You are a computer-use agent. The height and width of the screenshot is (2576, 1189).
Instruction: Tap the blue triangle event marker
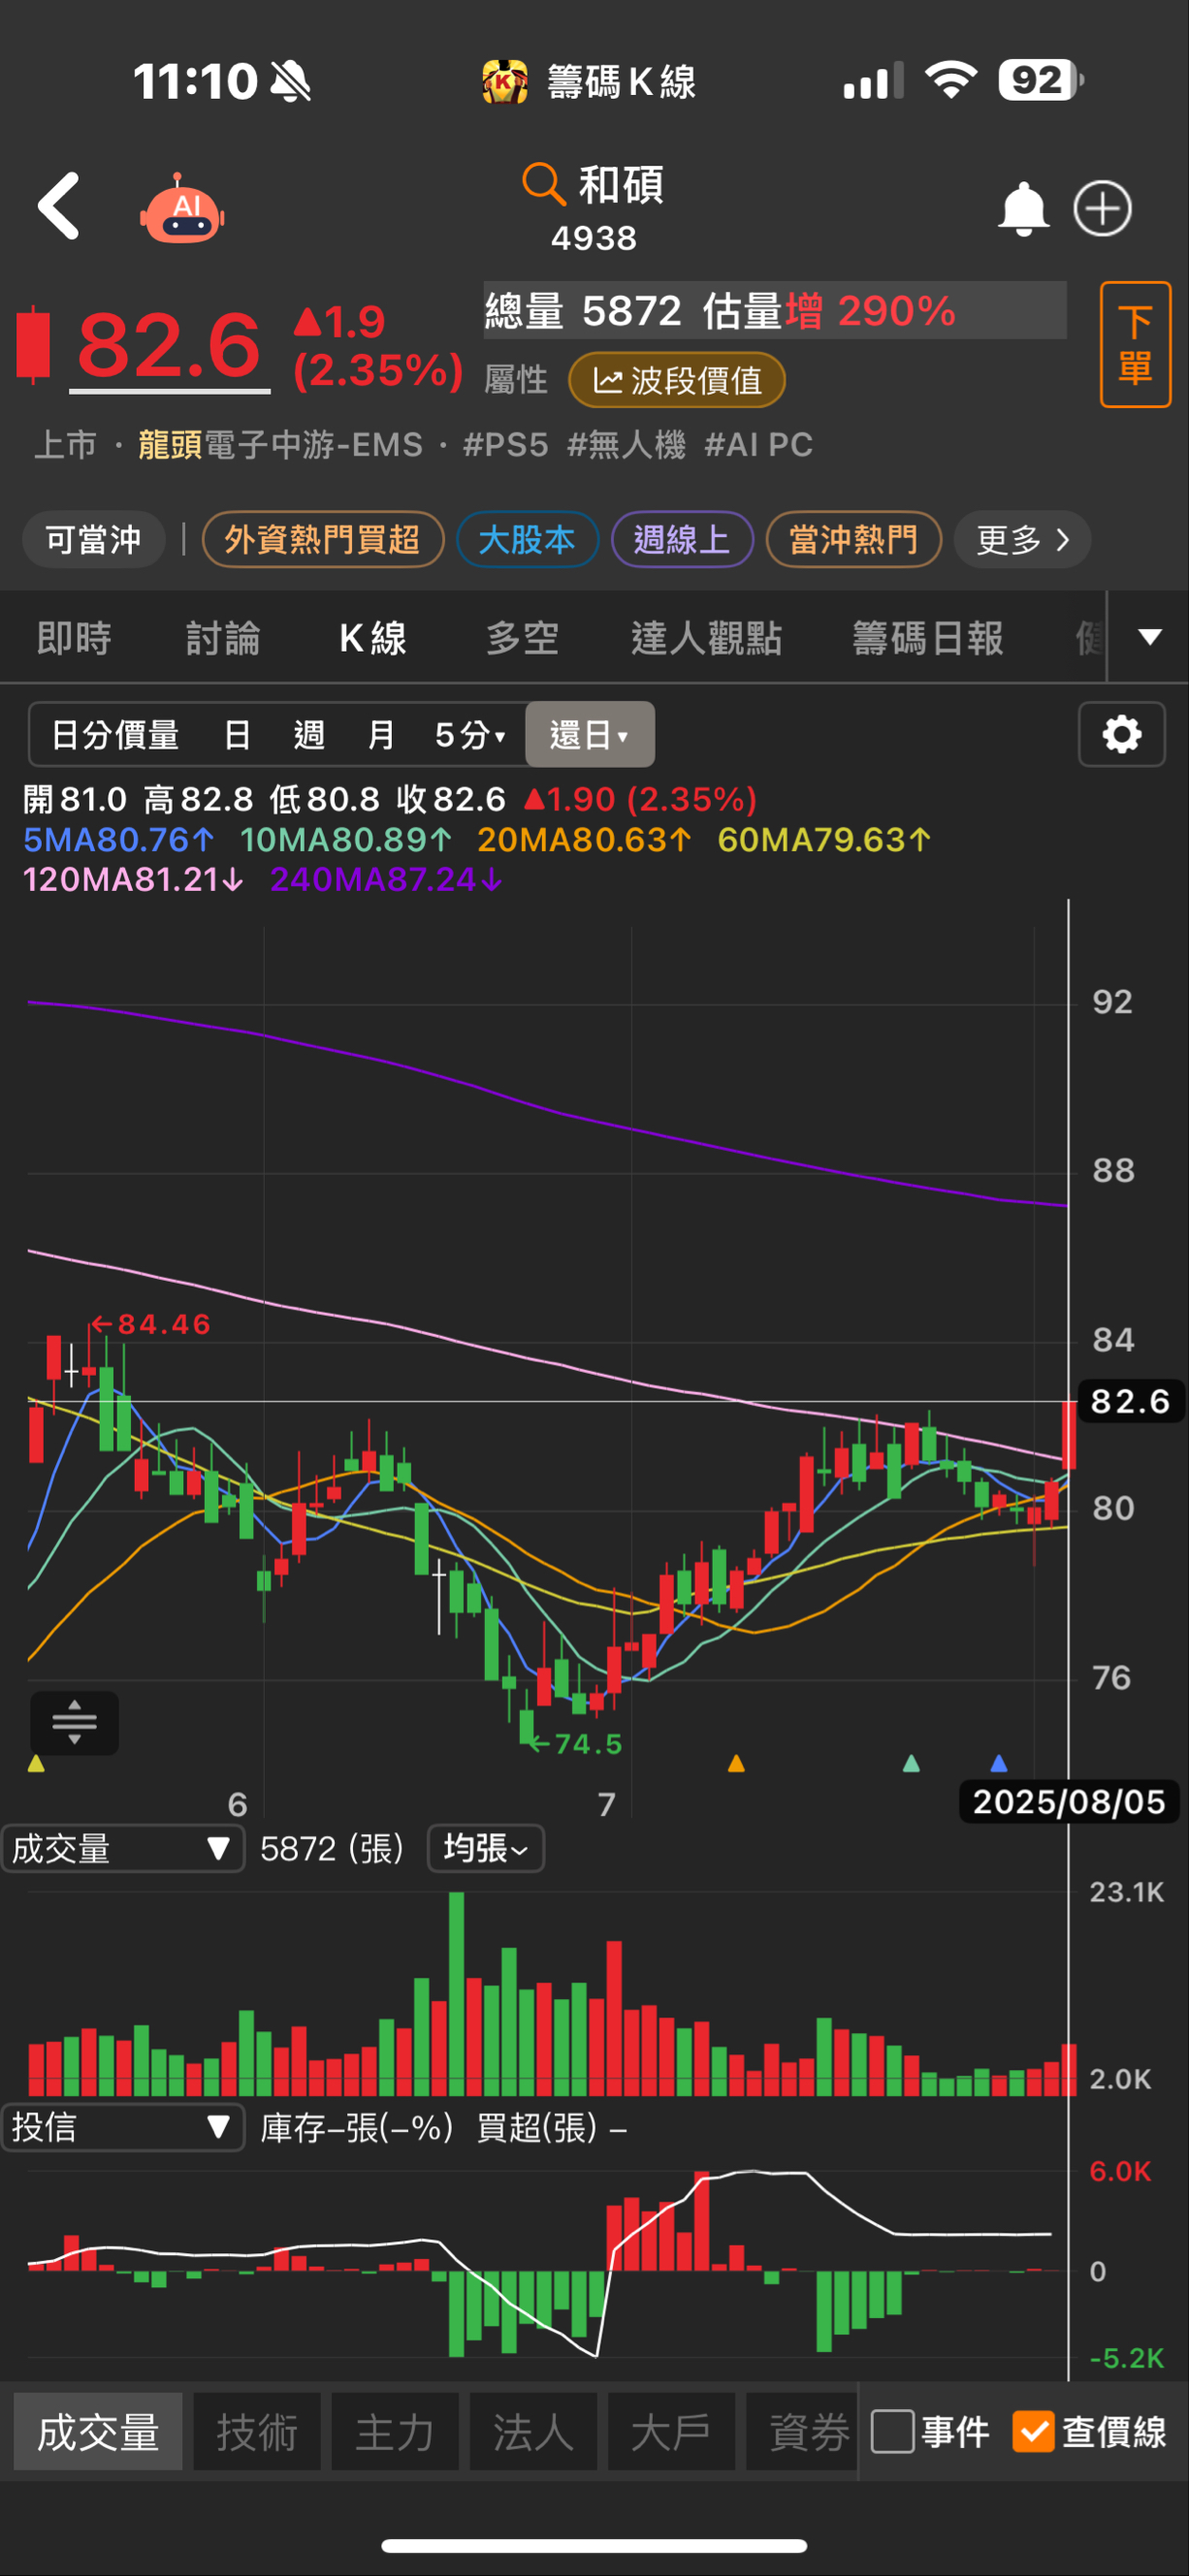[x=998, y=1764]
